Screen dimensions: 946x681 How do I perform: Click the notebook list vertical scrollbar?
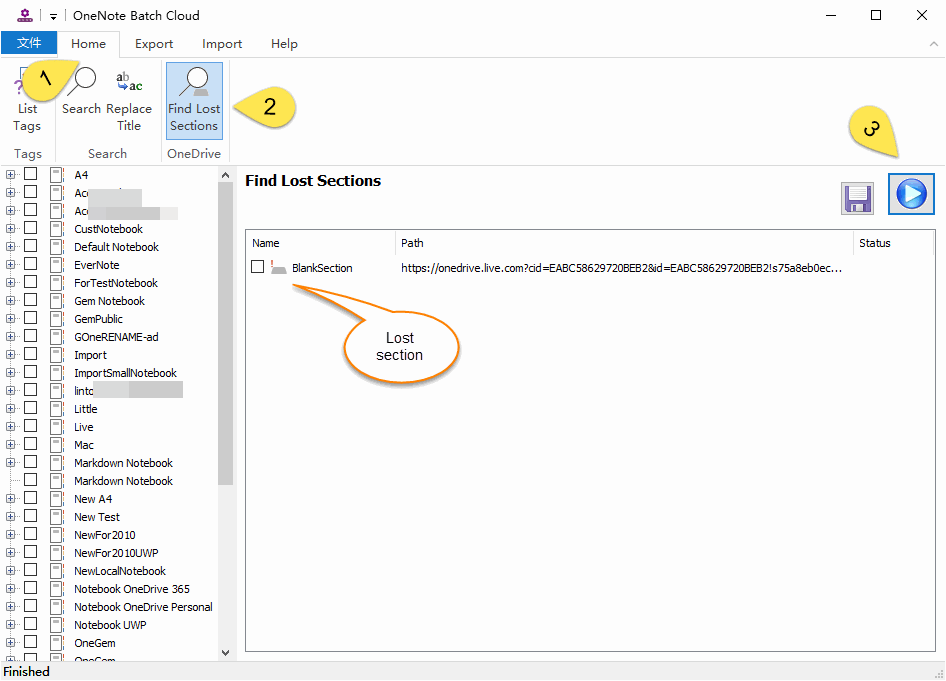pyautogui.click(x=225, y=330)
